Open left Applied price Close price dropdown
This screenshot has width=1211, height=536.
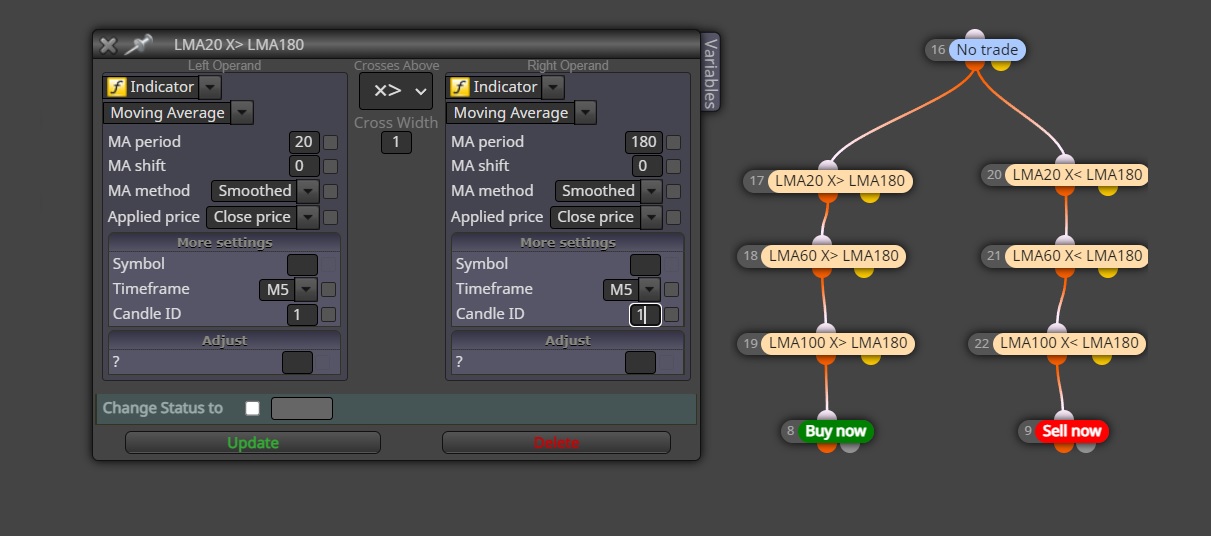pos(308,217)
